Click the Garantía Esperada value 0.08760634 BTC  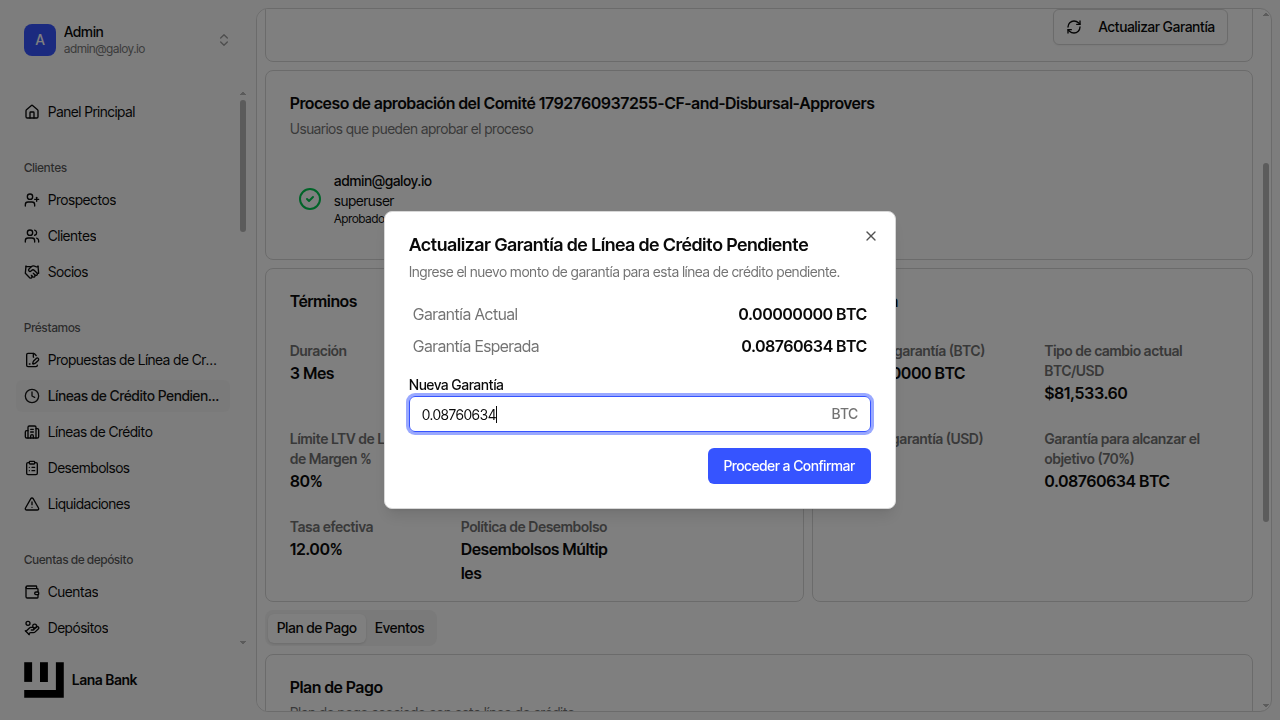coord(804,347)
